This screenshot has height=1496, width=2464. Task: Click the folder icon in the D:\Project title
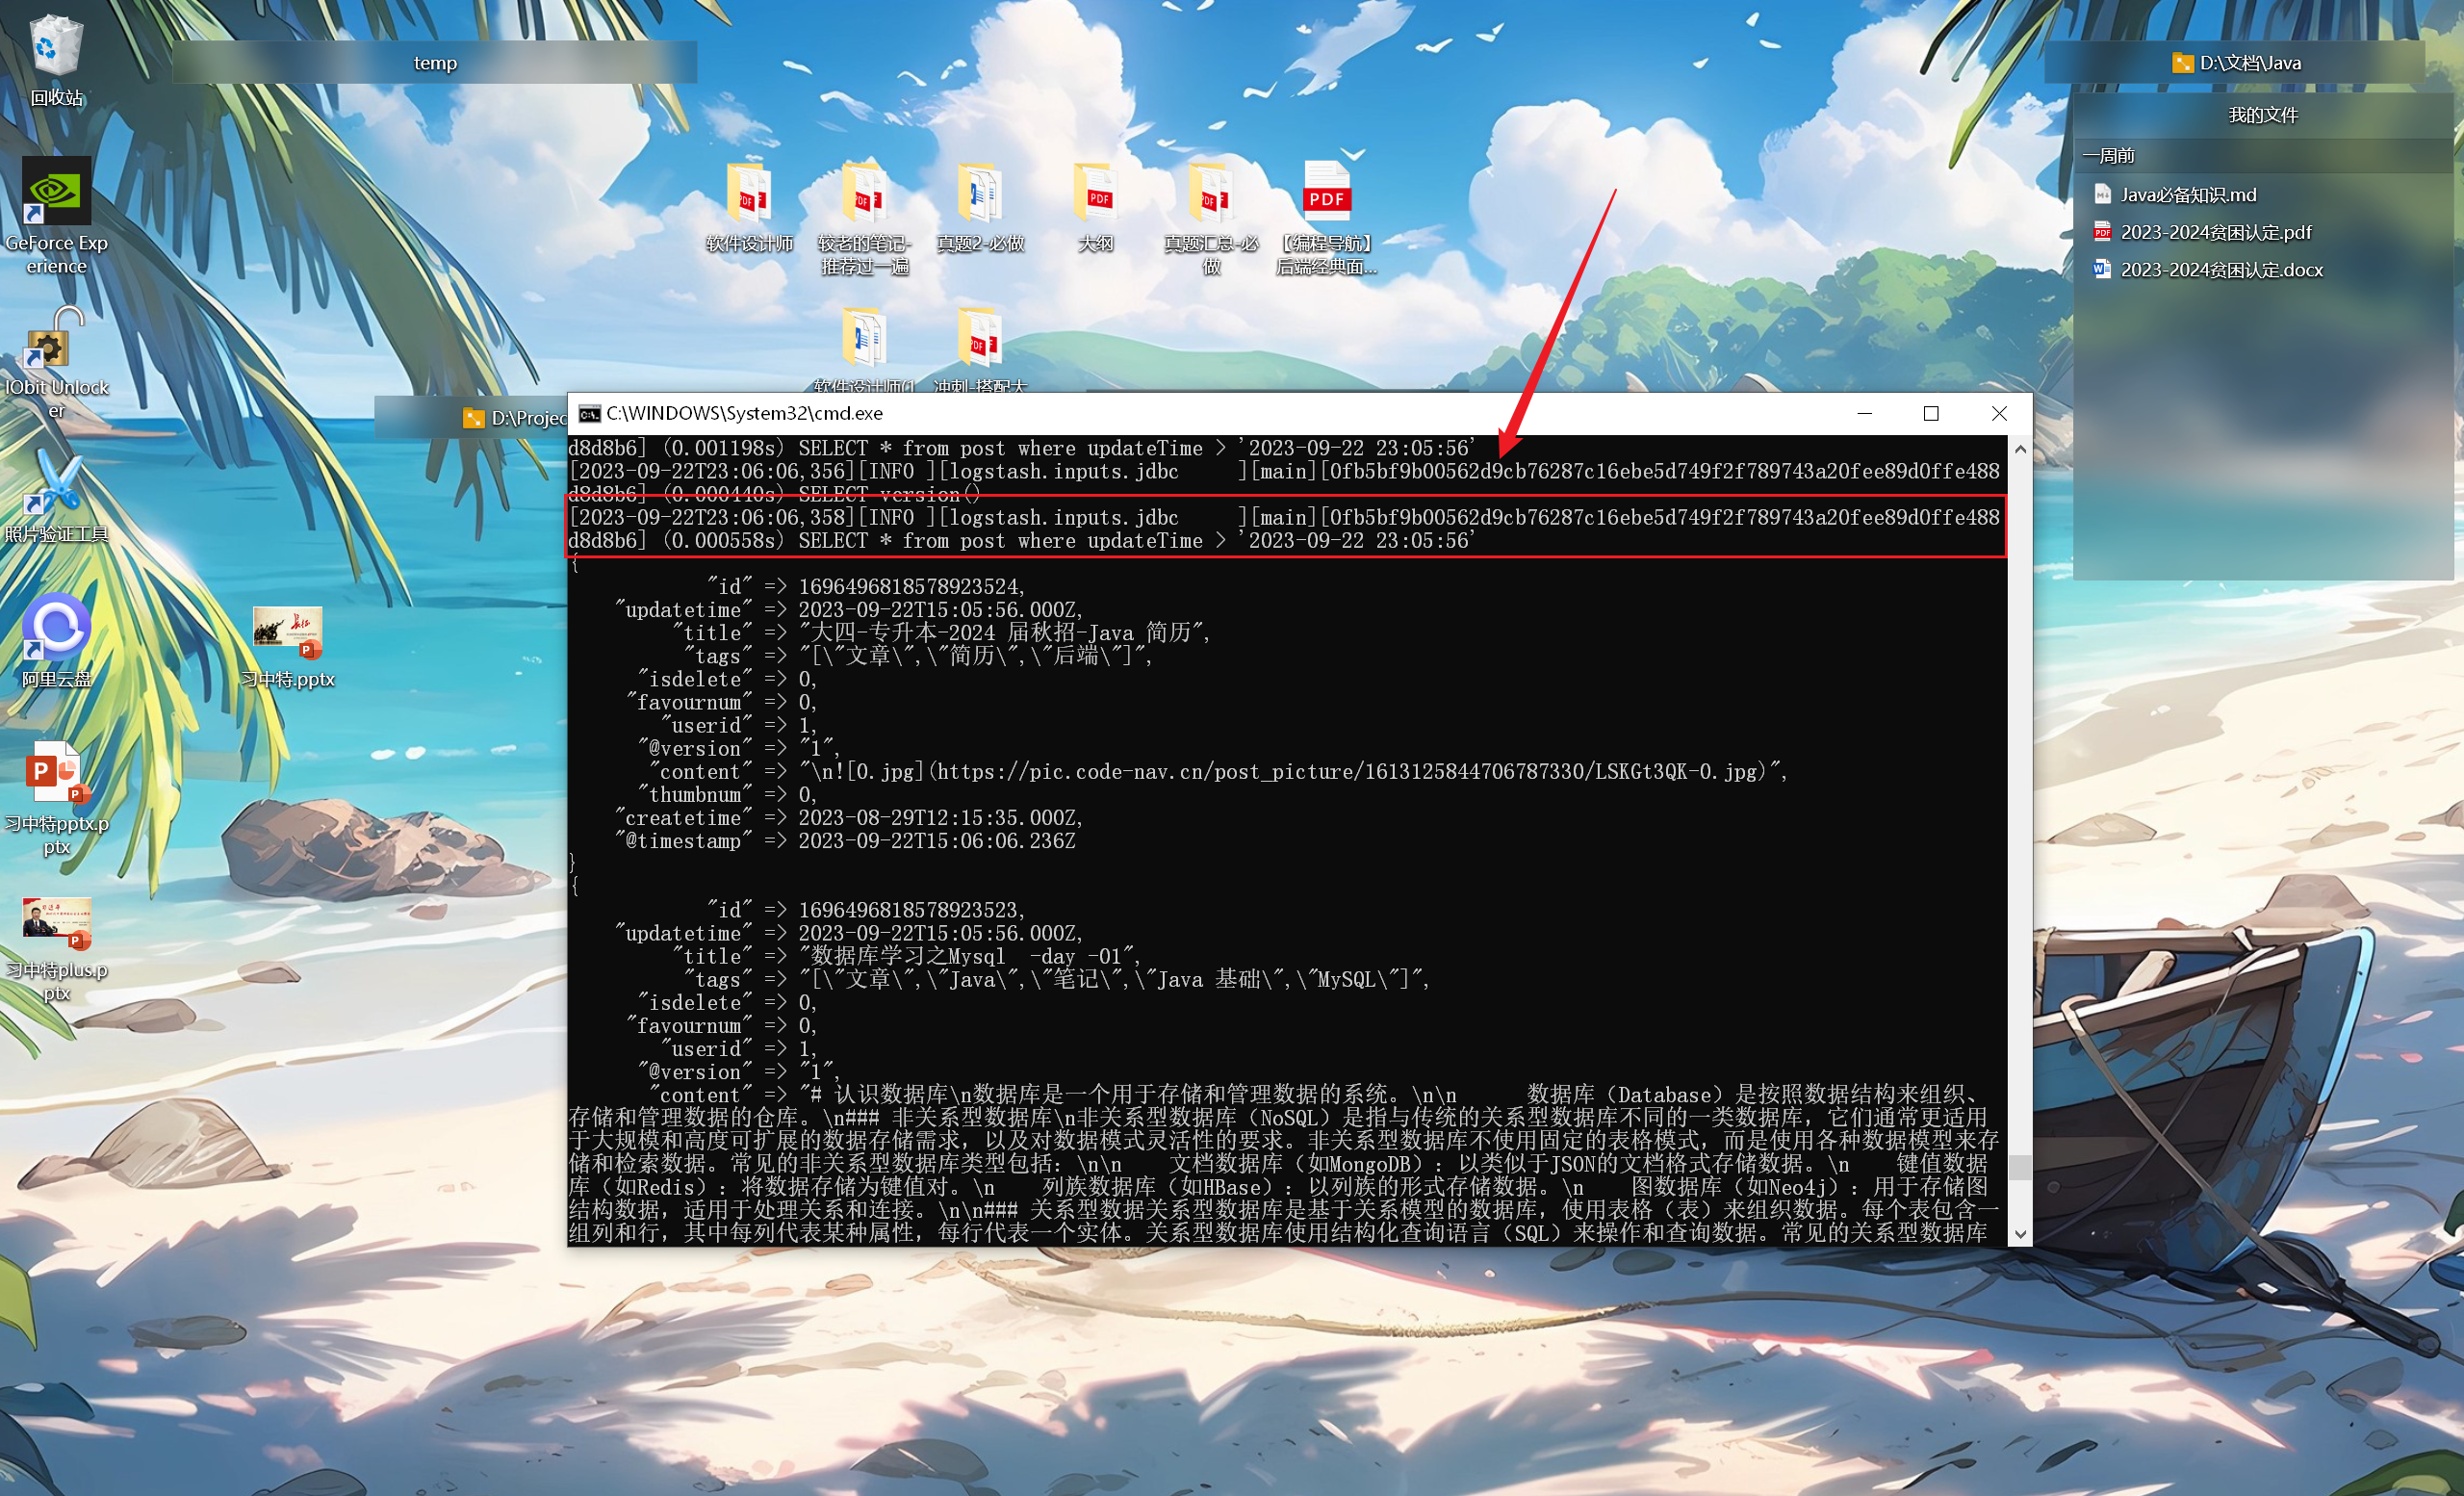[474, 418]
